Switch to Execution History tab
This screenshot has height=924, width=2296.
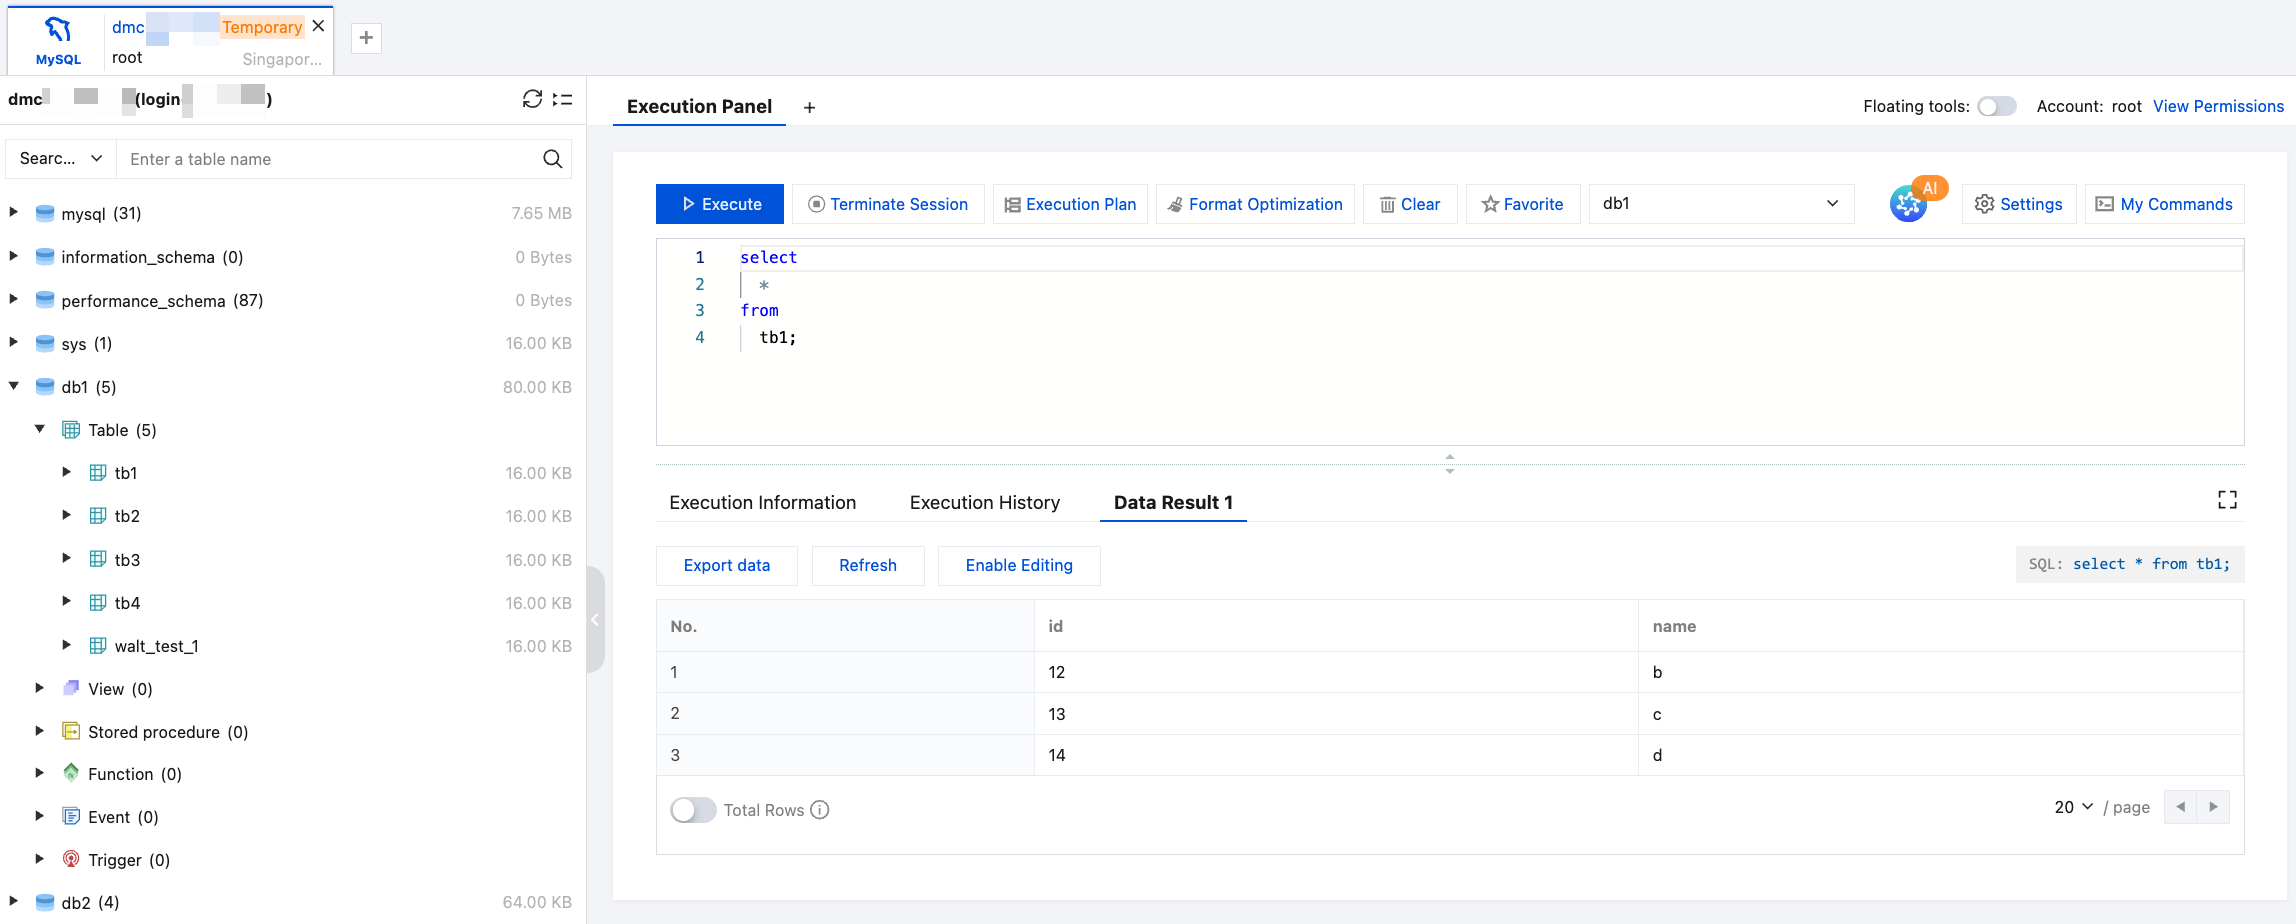click(x=984, y=503)
